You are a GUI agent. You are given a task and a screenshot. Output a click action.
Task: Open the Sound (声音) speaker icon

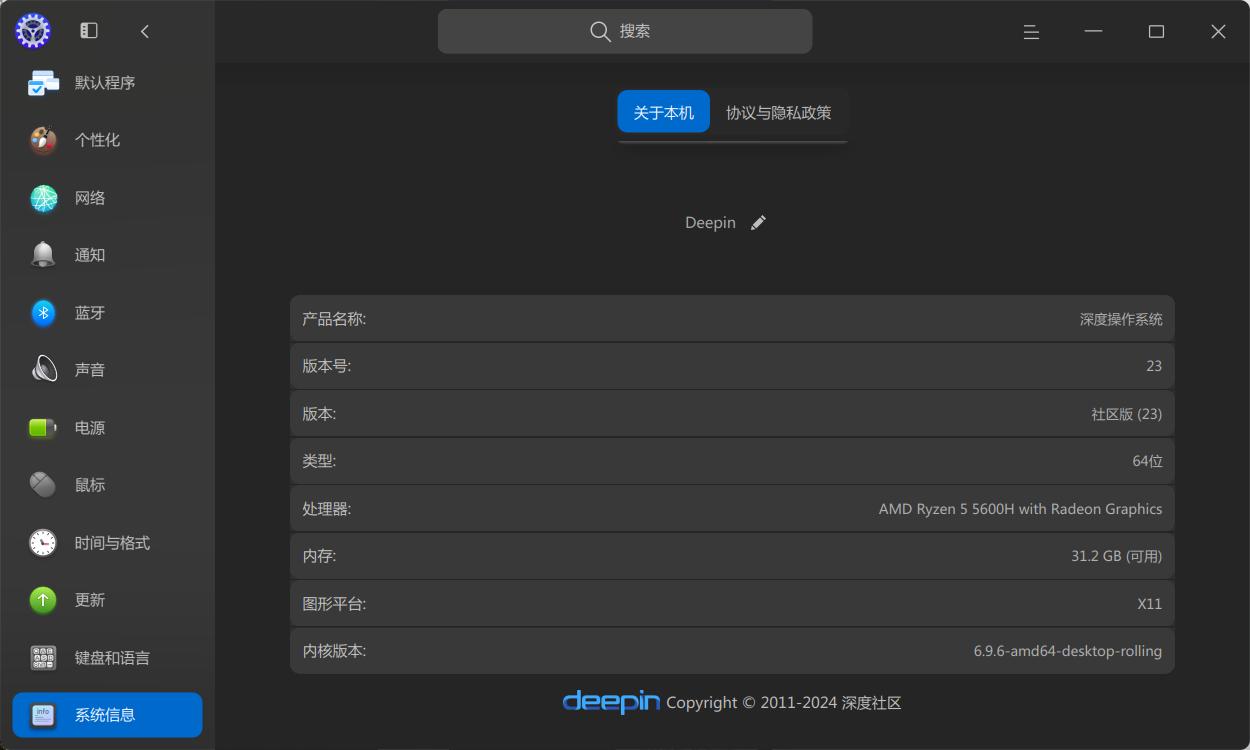click(x=43, y=370)
